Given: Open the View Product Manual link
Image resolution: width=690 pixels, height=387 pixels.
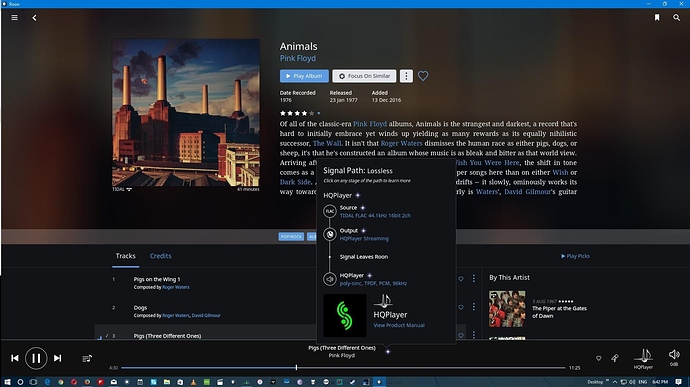Looking at the screenshot, I should 399,325.
